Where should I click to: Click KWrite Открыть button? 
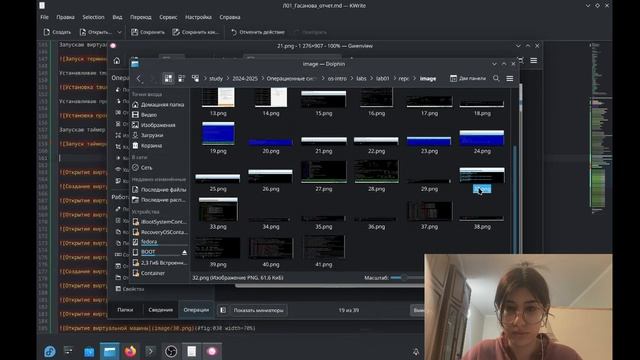96,32
